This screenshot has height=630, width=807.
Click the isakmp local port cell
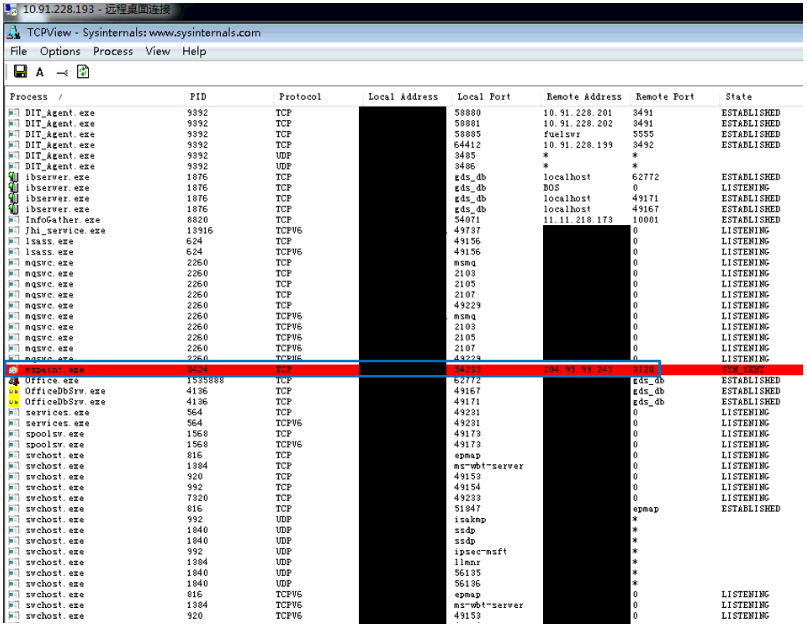470,519
